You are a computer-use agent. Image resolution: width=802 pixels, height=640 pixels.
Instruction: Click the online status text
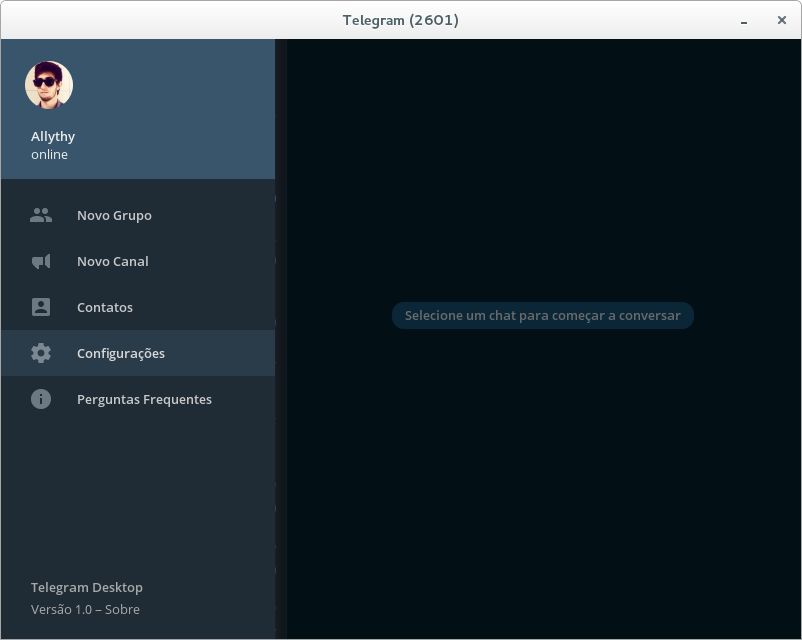click(49, 155)
